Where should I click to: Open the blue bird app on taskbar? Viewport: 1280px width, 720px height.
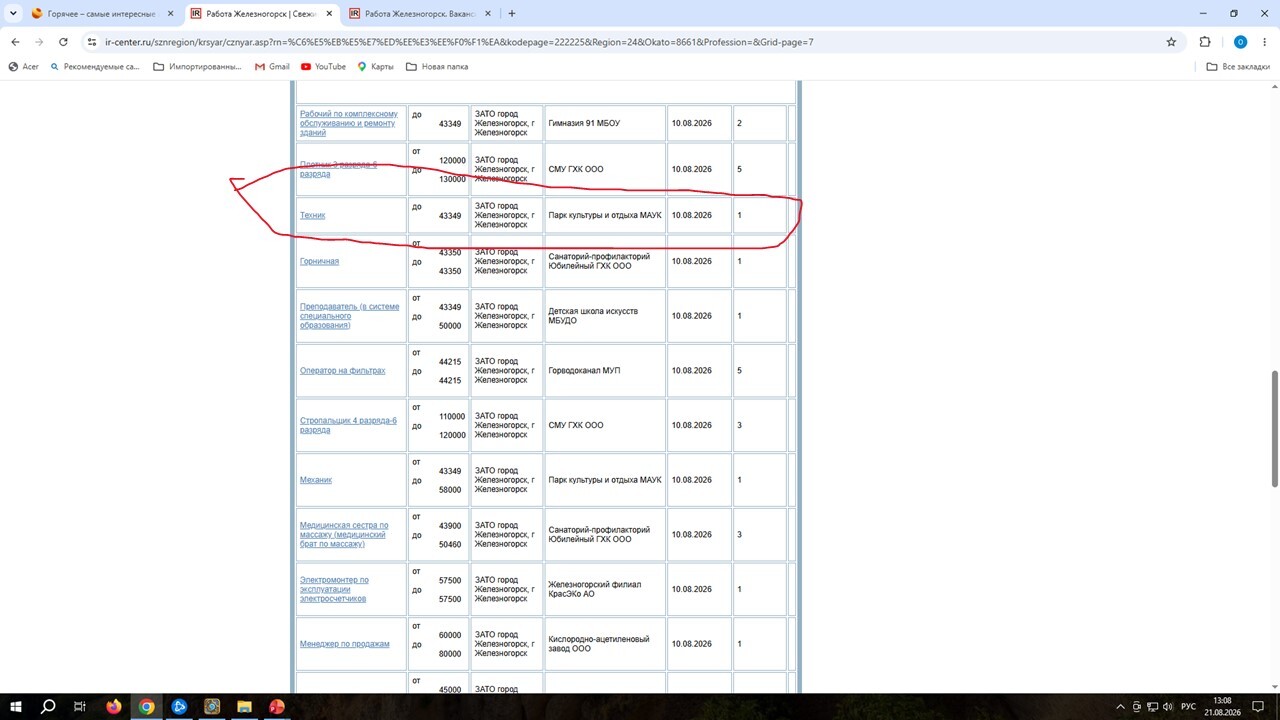tap(179, 707)
